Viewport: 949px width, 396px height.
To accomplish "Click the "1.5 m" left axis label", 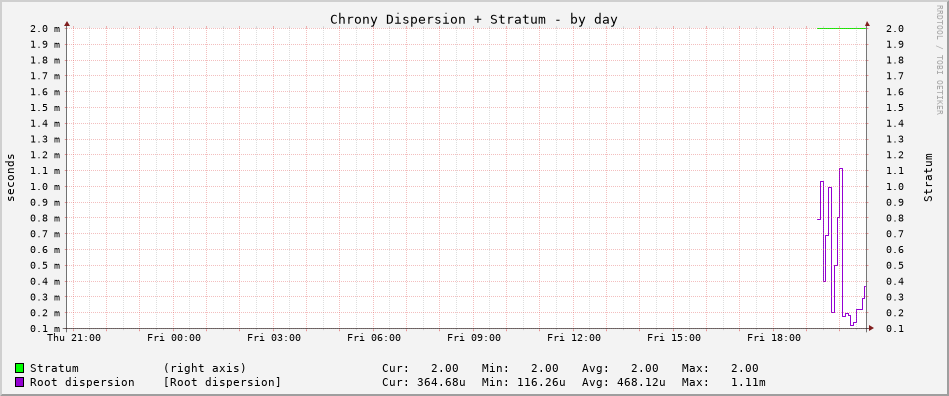I will click(x=45, y=107).
